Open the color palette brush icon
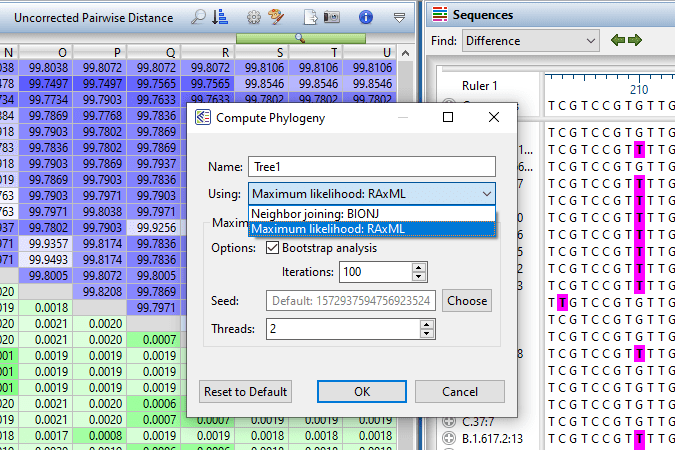This screenshot has width=675, height=450. pyautogui.click(x=276, y=17)
